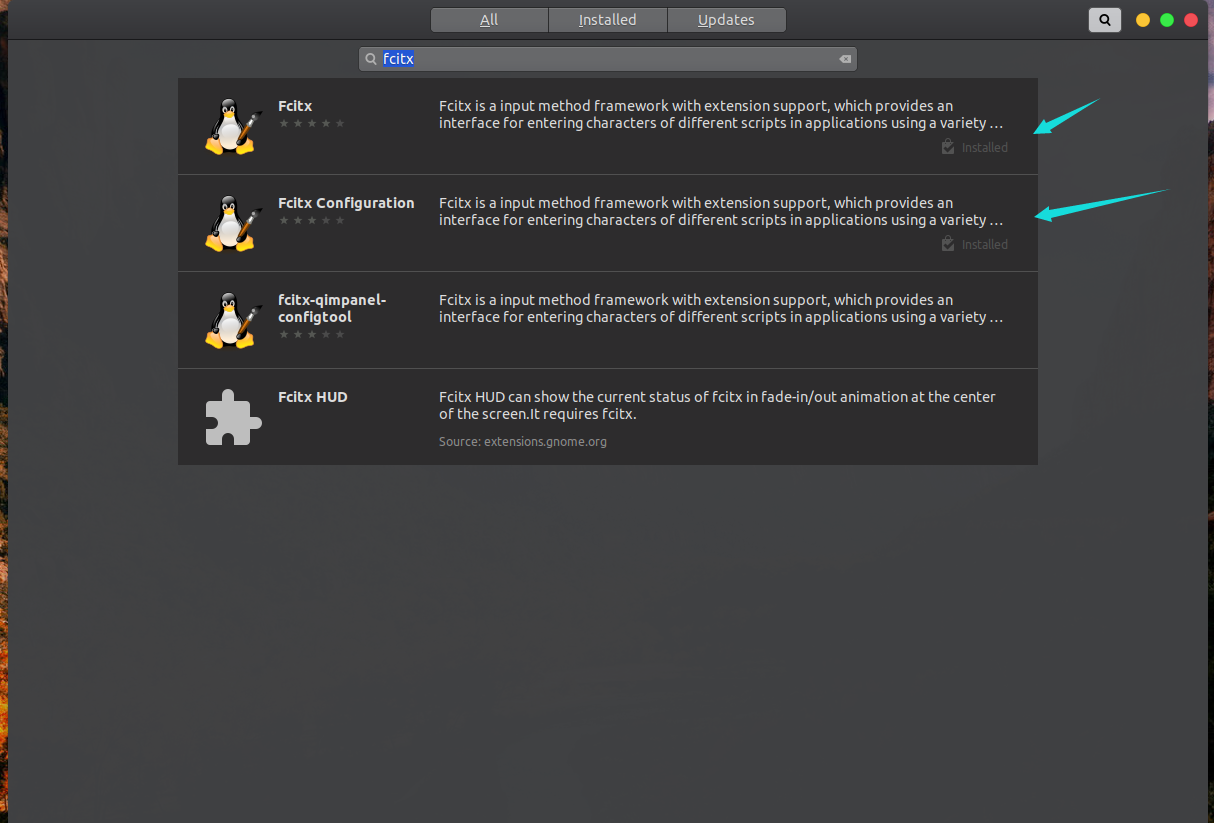Switch to the Installed tab
The image size is (1214, 823).
pyautogui.click(x=607, y=20)
